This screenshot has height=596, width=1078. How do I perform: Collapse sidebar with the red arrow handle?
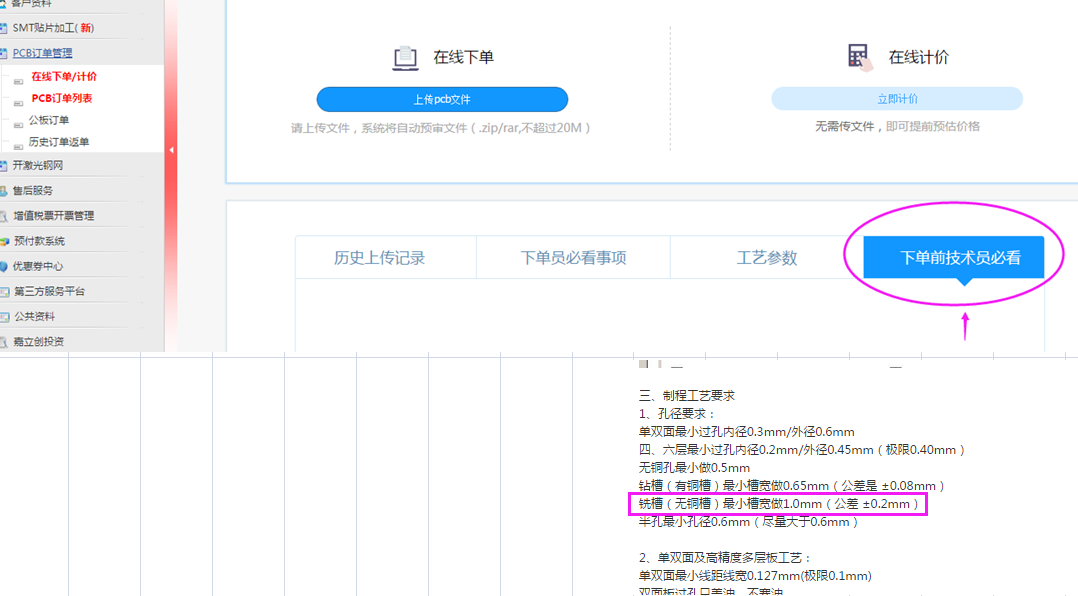tap(171, 150)
